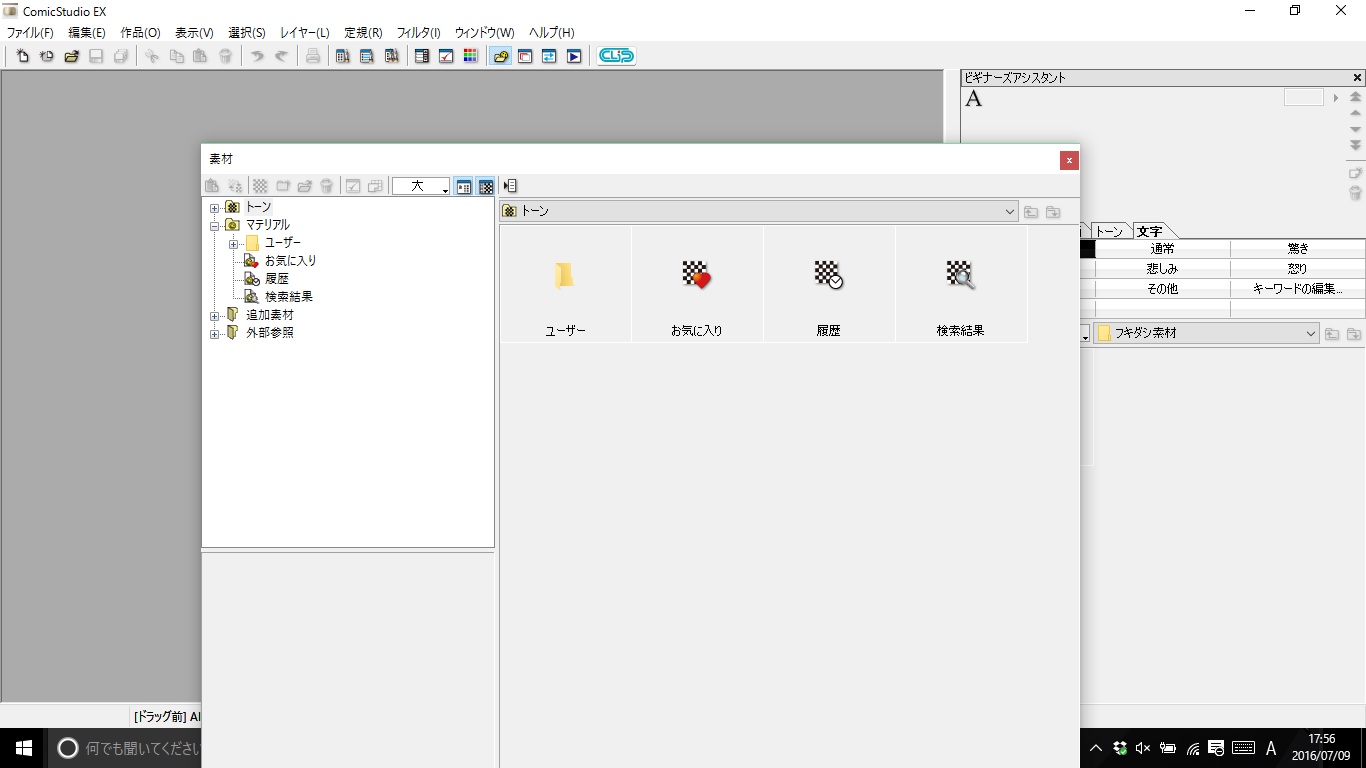Viewport: 1366px width, 768px height.
Task: Expand the トーン tree node
Action: (x=215, y=208)
